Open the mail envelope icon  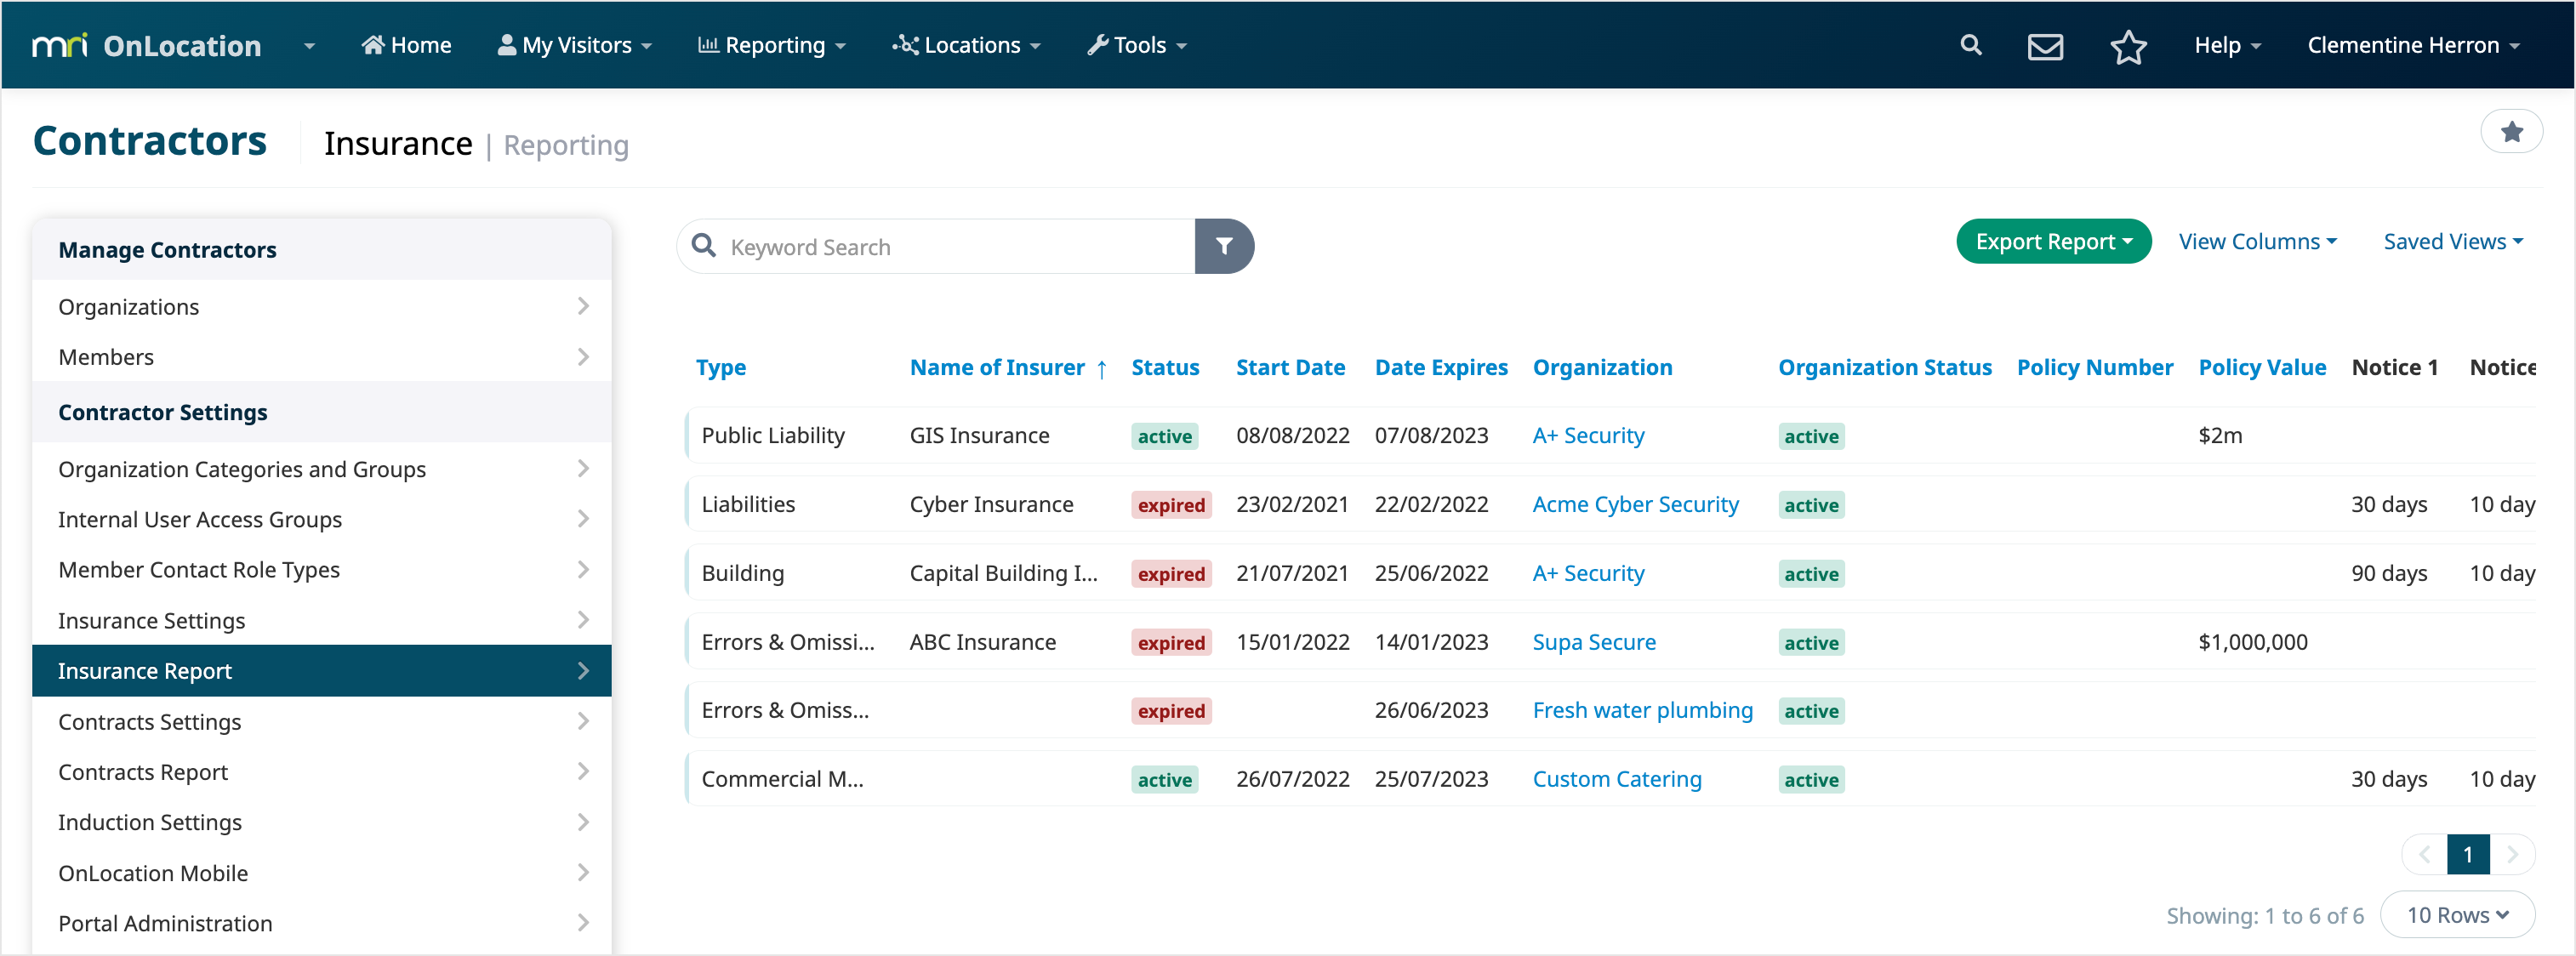2045,46
